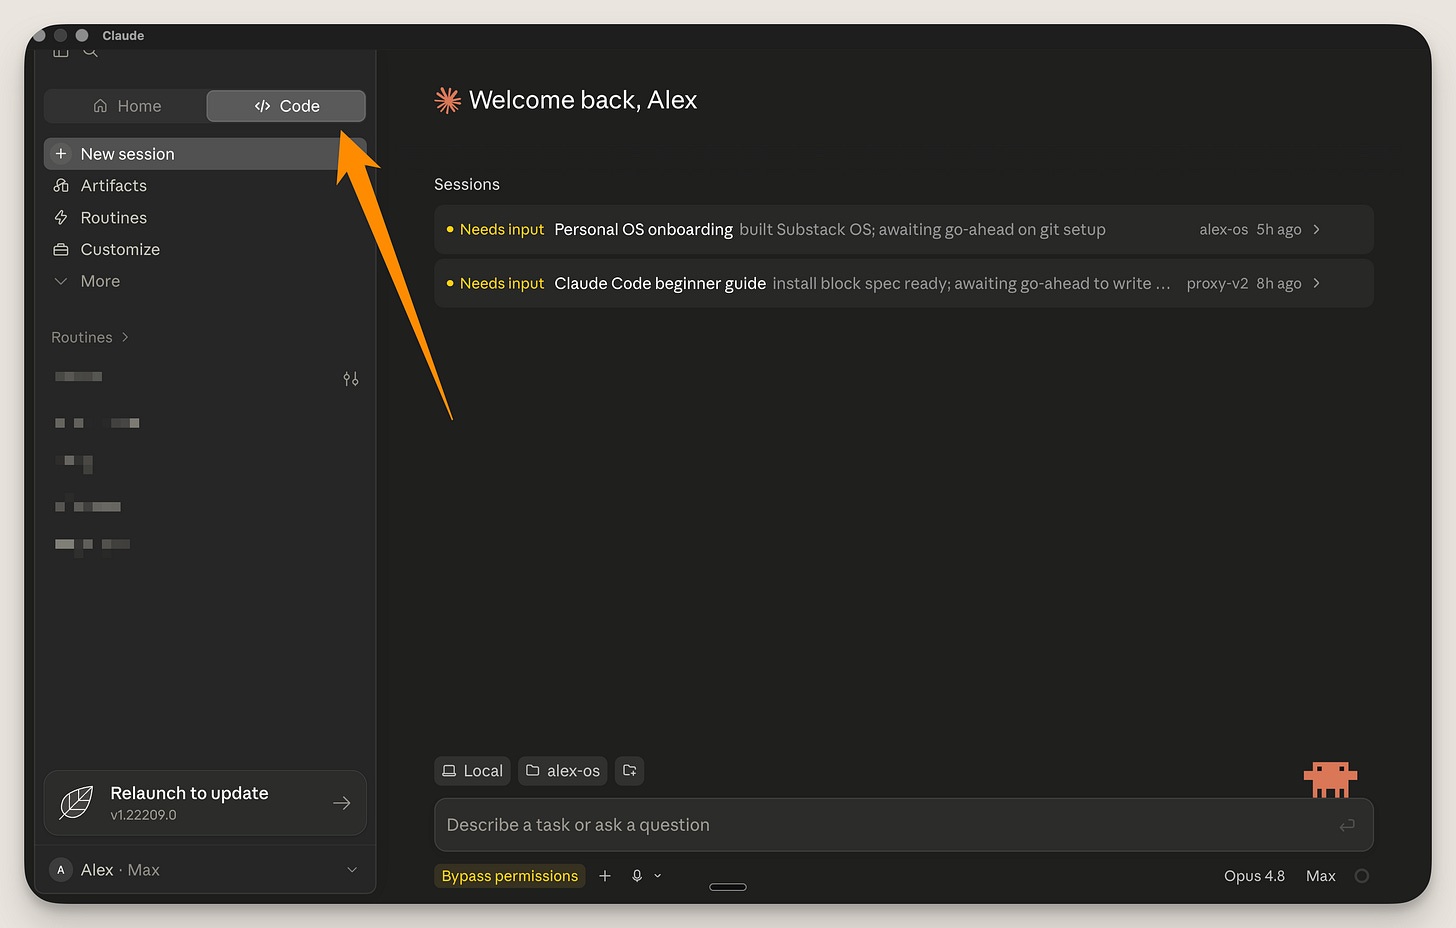Click the Sessions heading
Image resolution: width=1456 pixels, height=928 pixels.
[467, 185]
